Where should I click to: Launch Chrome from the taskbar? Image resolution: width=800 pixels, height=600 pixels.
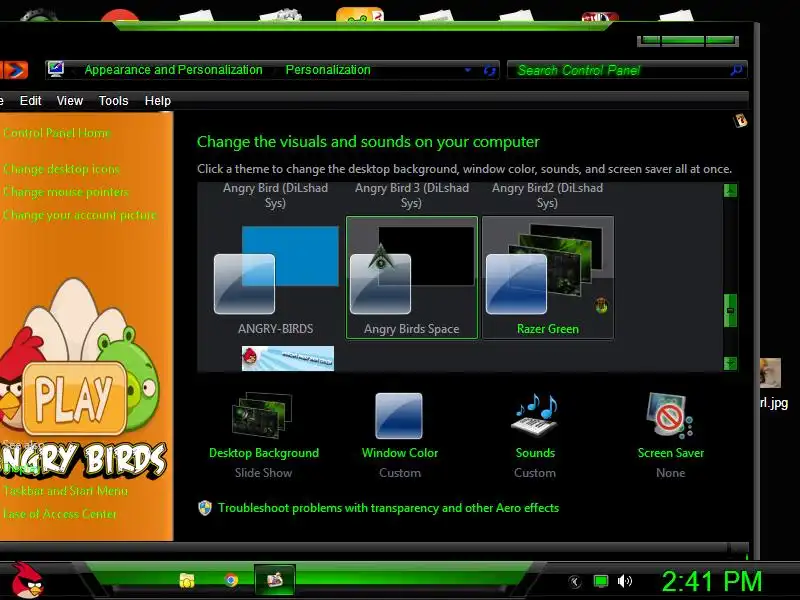pyautogui.click(x=231, y=580)
